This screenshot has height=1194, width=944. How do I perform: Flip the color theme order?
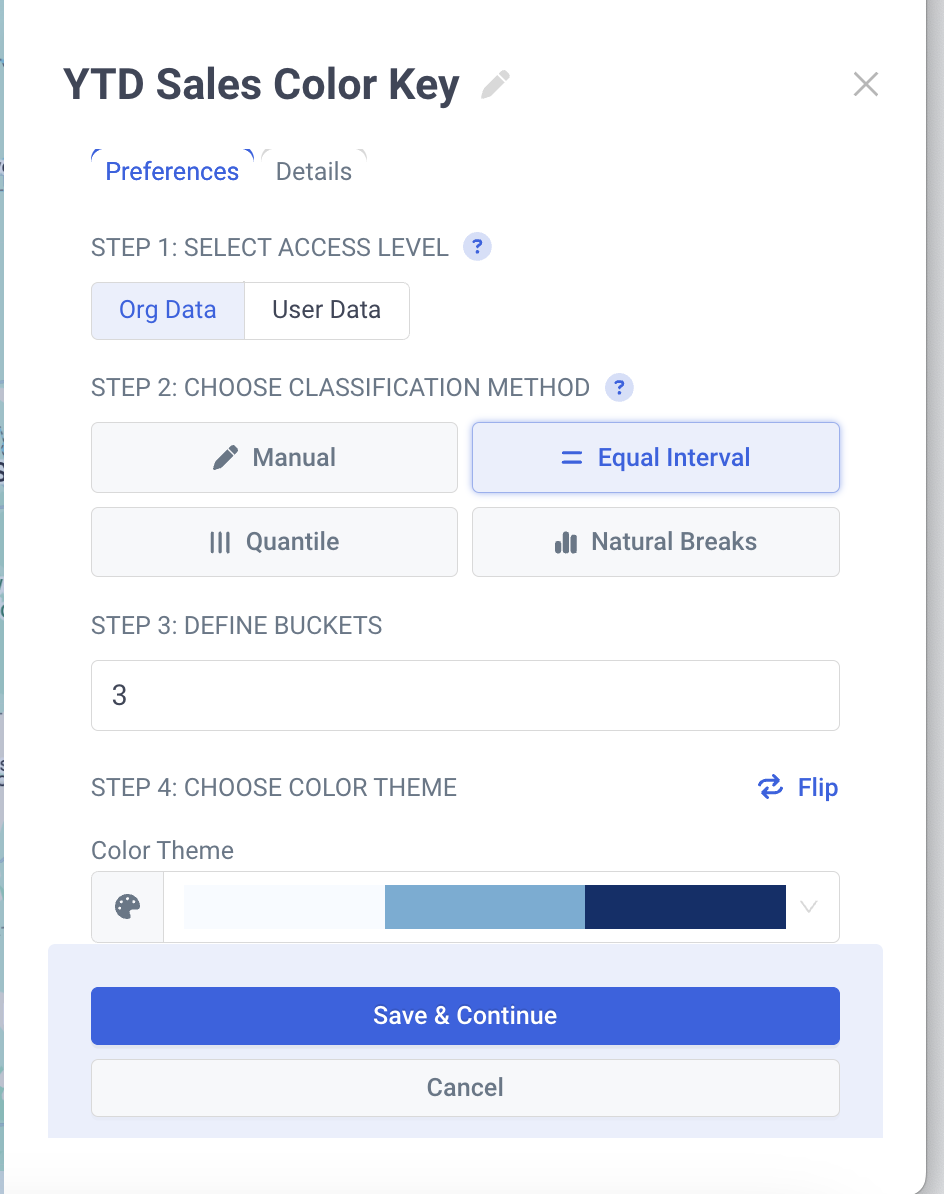pyautogui.click(x=798, y=787)
